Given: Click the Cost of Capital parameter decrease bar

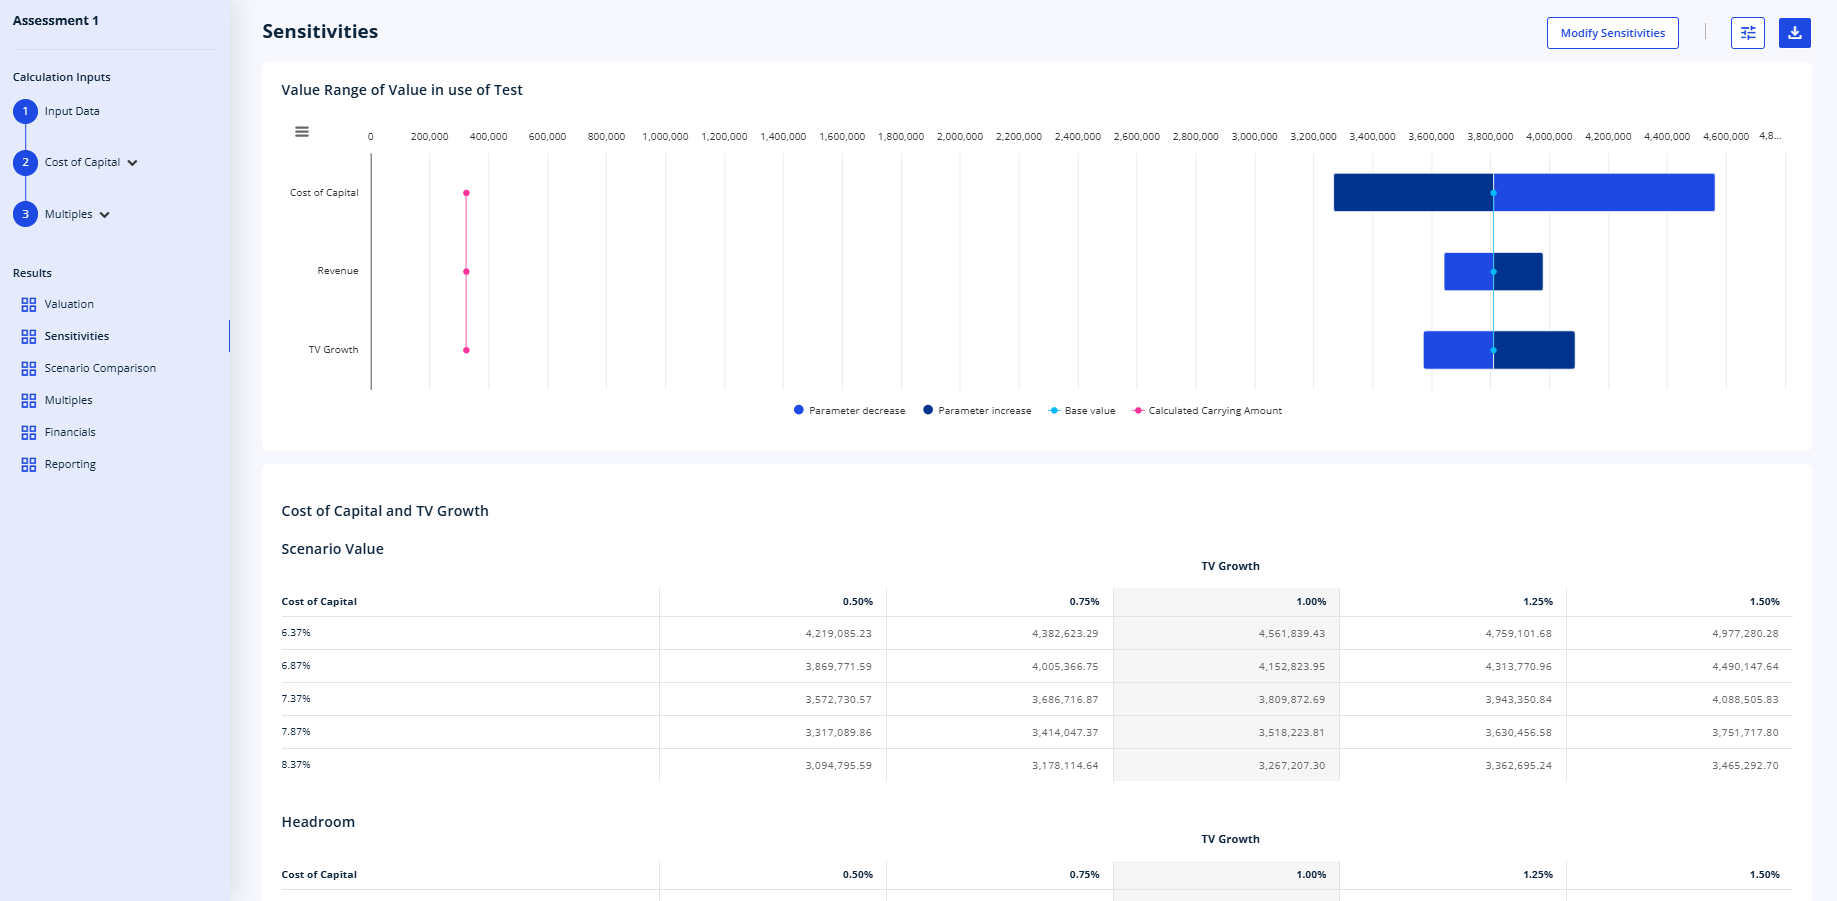Looking at the screenshot, I should click(1604, 192).
